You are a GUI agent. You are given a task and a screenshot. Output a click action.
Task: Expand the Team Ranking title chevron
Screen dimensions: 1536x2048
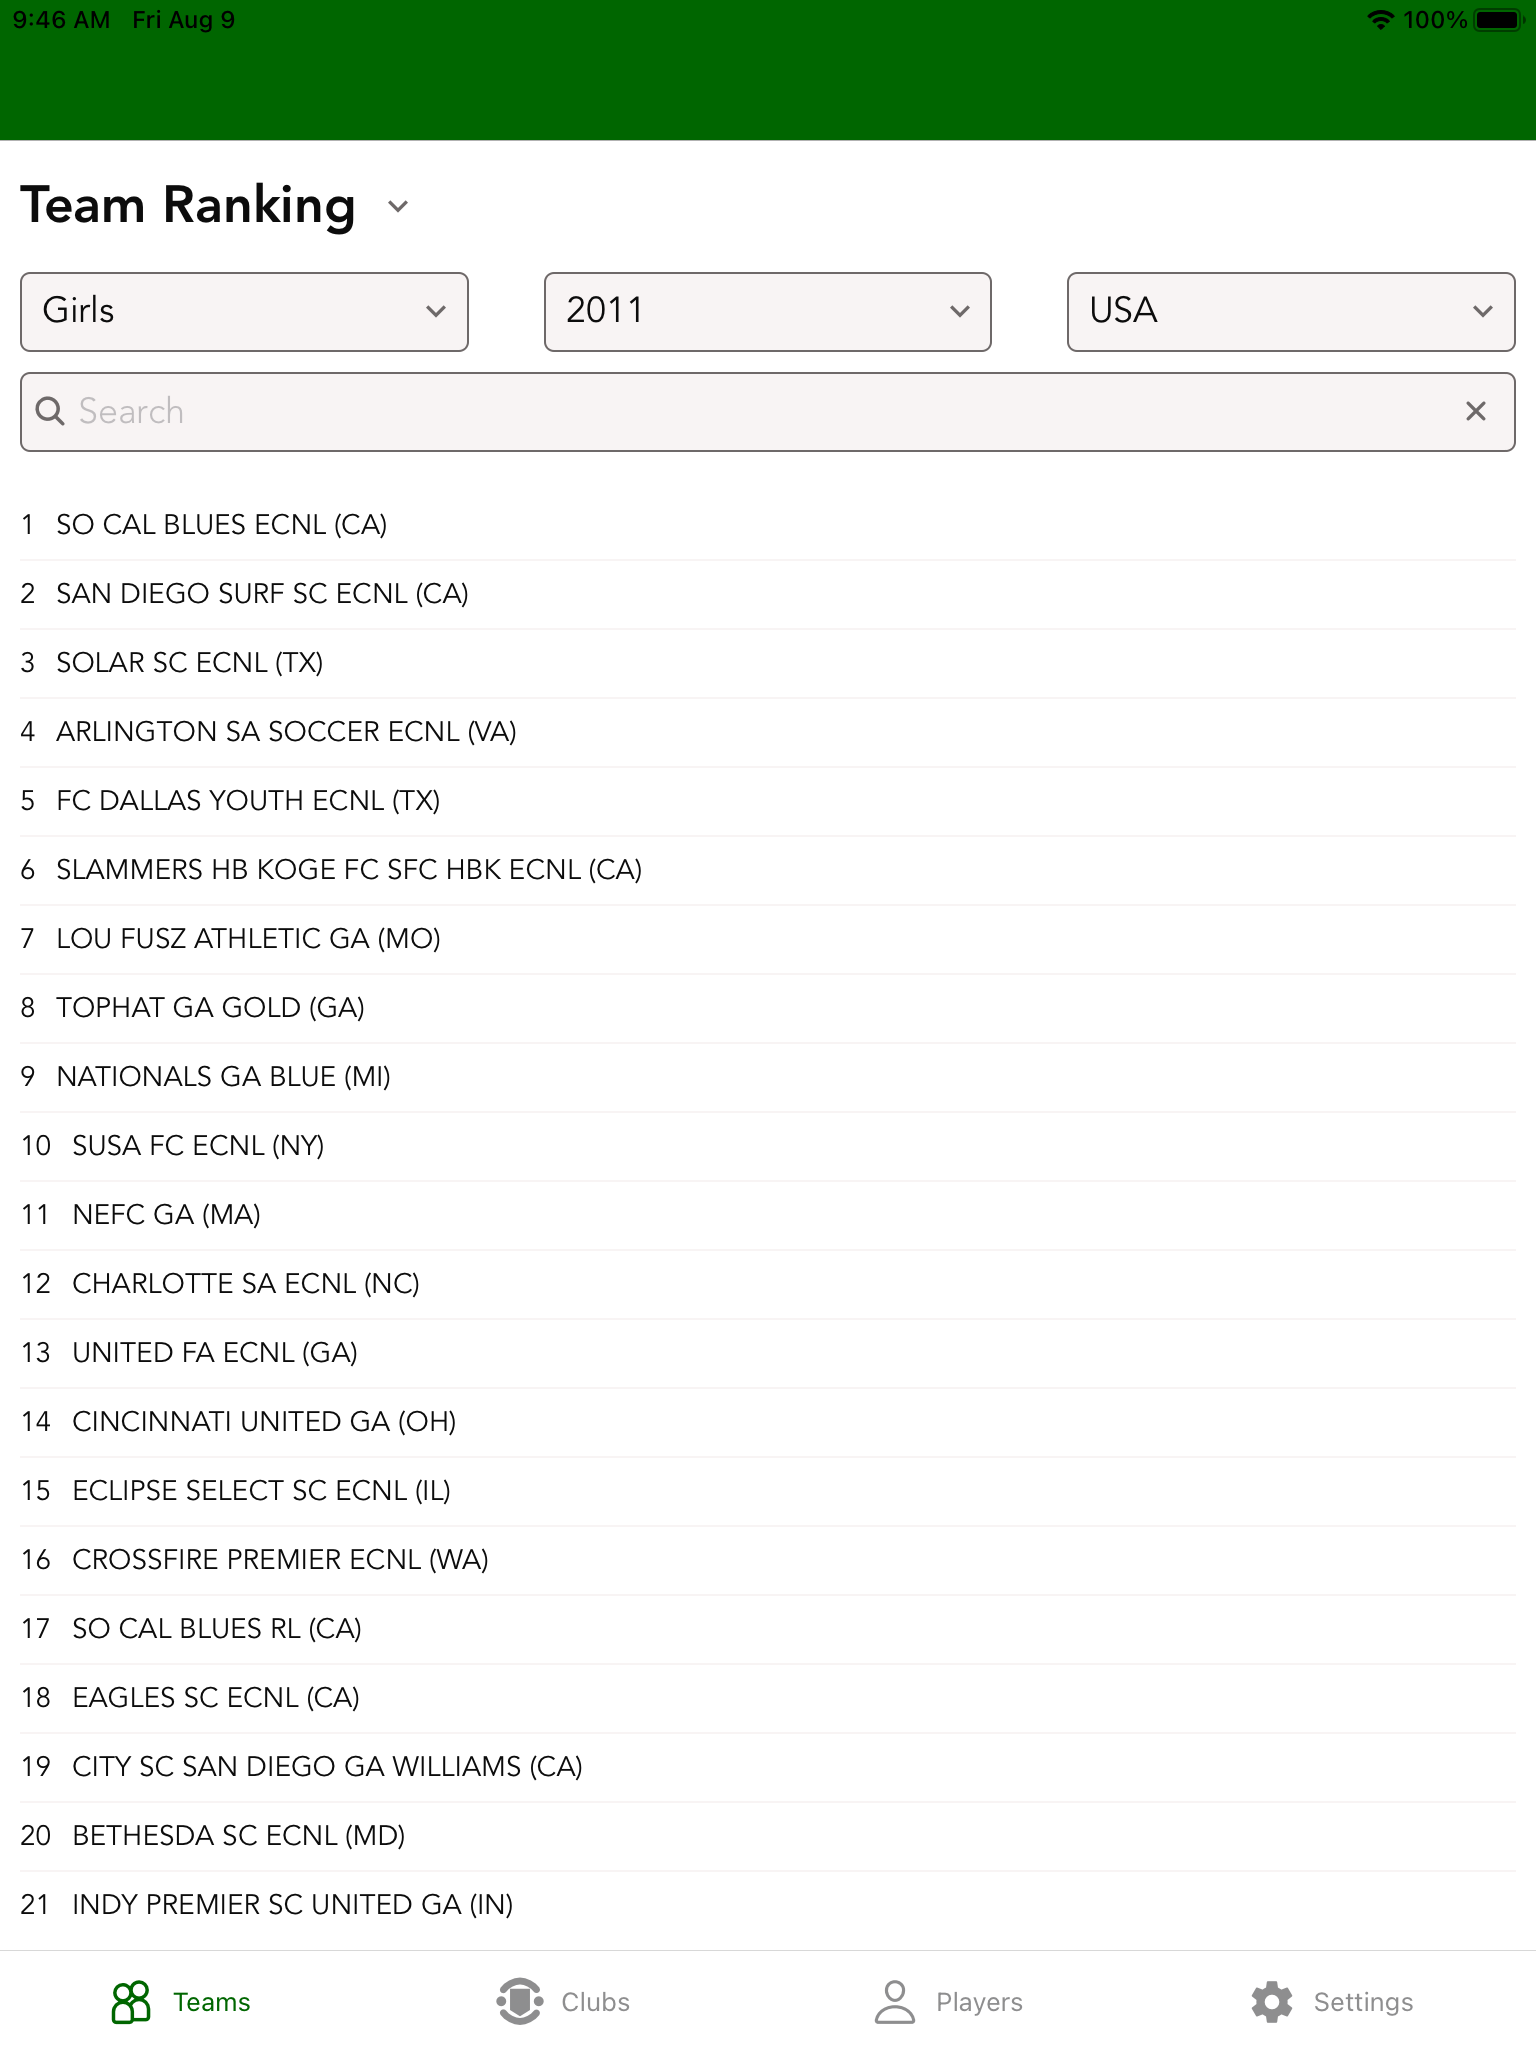point(398,207)
